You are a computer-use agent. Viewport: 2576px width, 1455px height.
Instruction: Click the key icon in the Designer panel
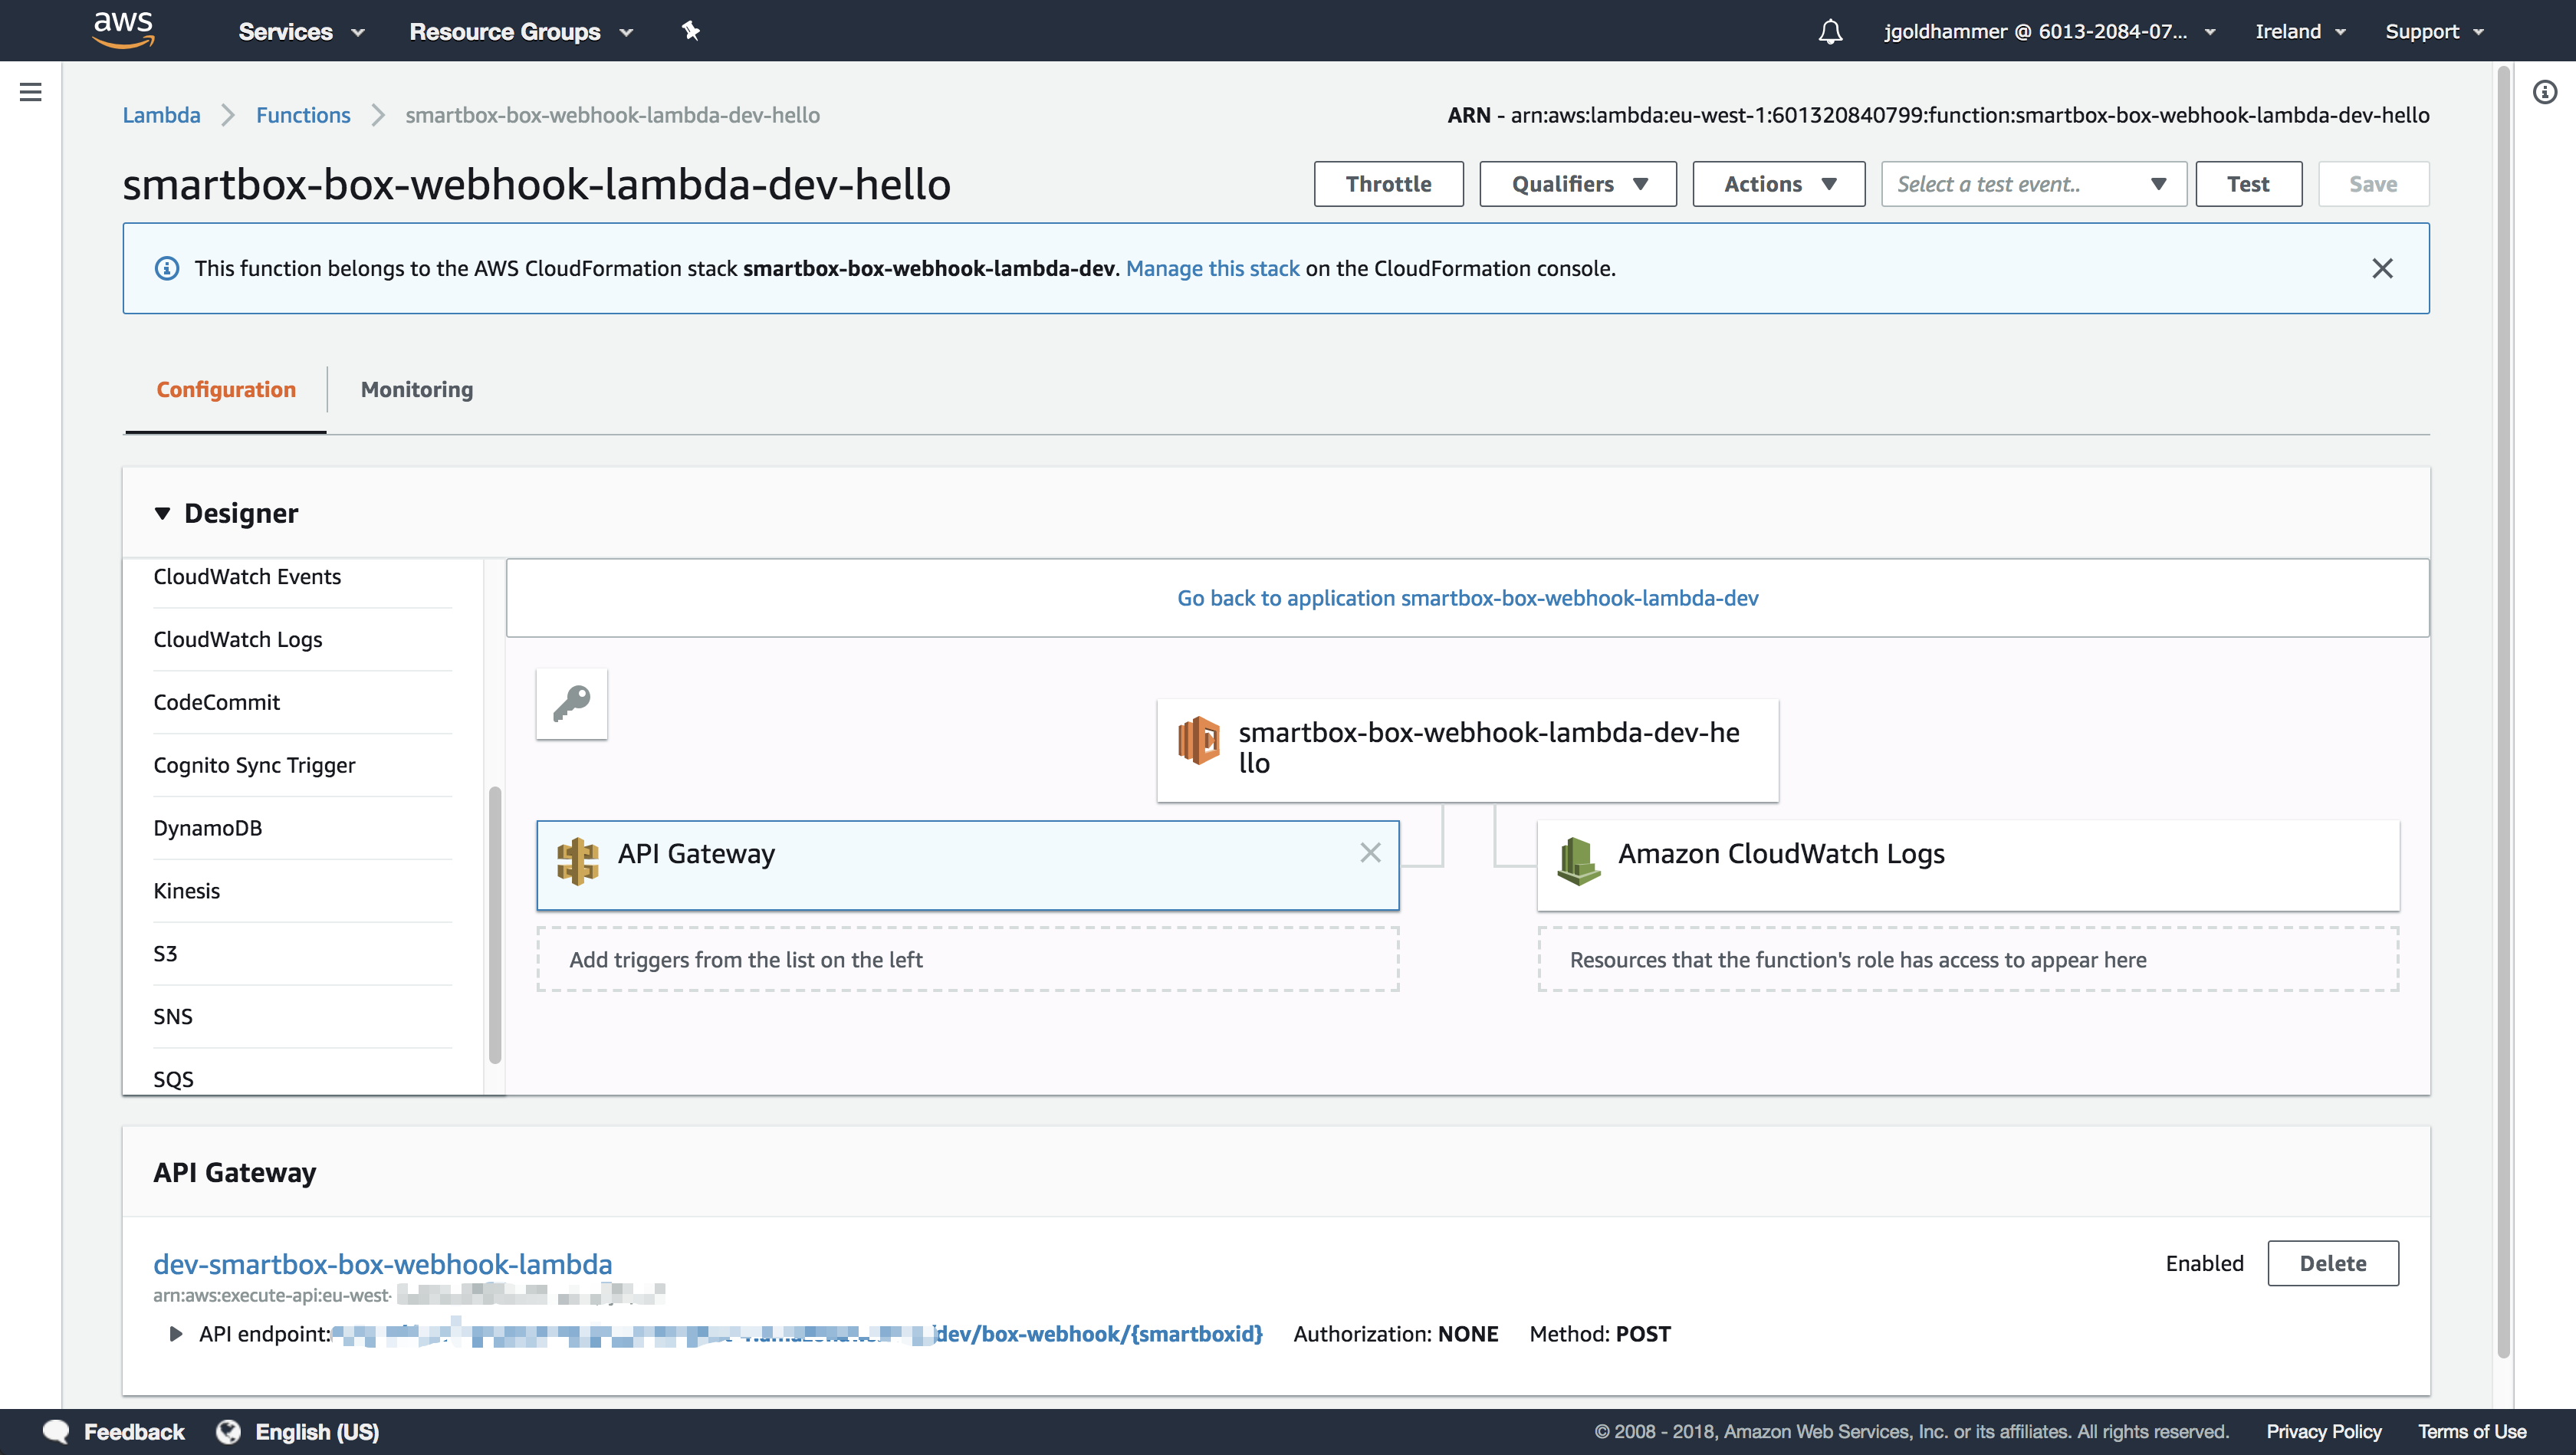571,704
